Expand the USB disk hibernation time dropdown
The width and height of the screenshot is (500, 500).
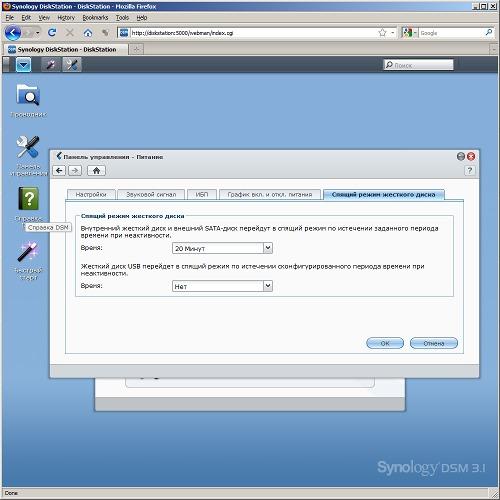(268, 286)
